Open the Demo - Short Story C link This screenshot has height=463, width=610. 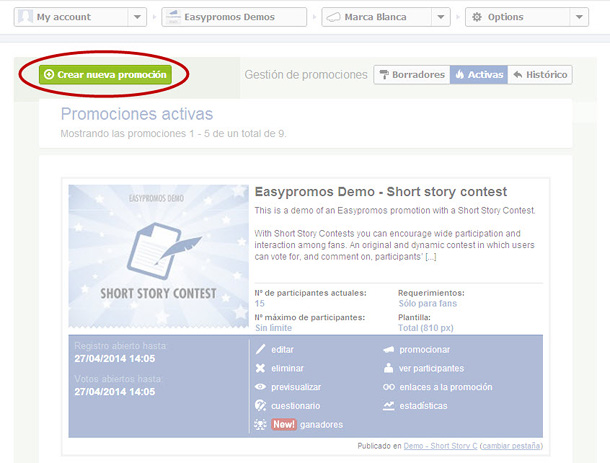coord(440,446)
